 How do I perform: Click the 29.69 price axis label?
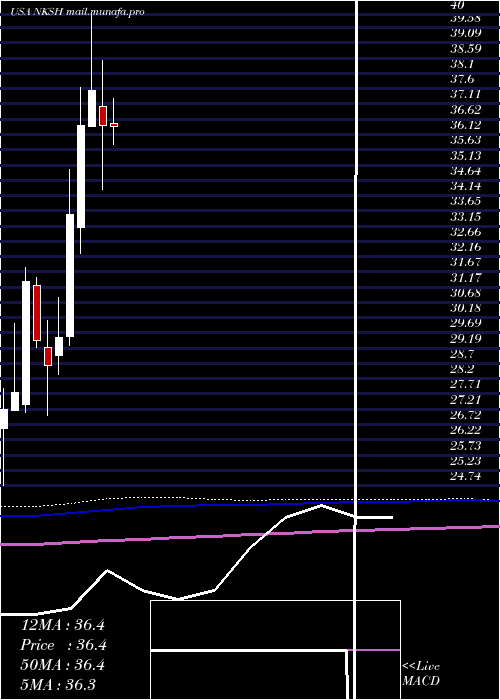465,323
